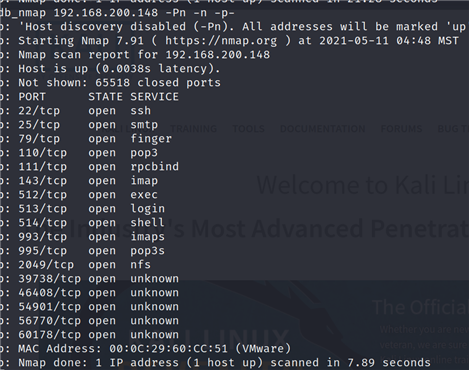Click the 25/tcp smtp port entry
469x370 pixels.
[x=88, y=125]
